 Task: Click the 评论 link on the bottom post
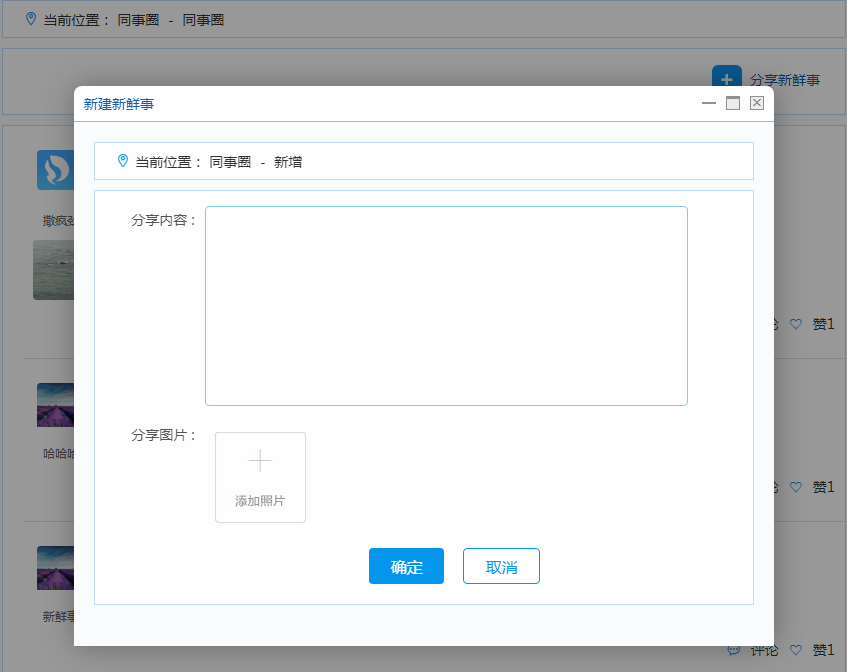point(764,650)
